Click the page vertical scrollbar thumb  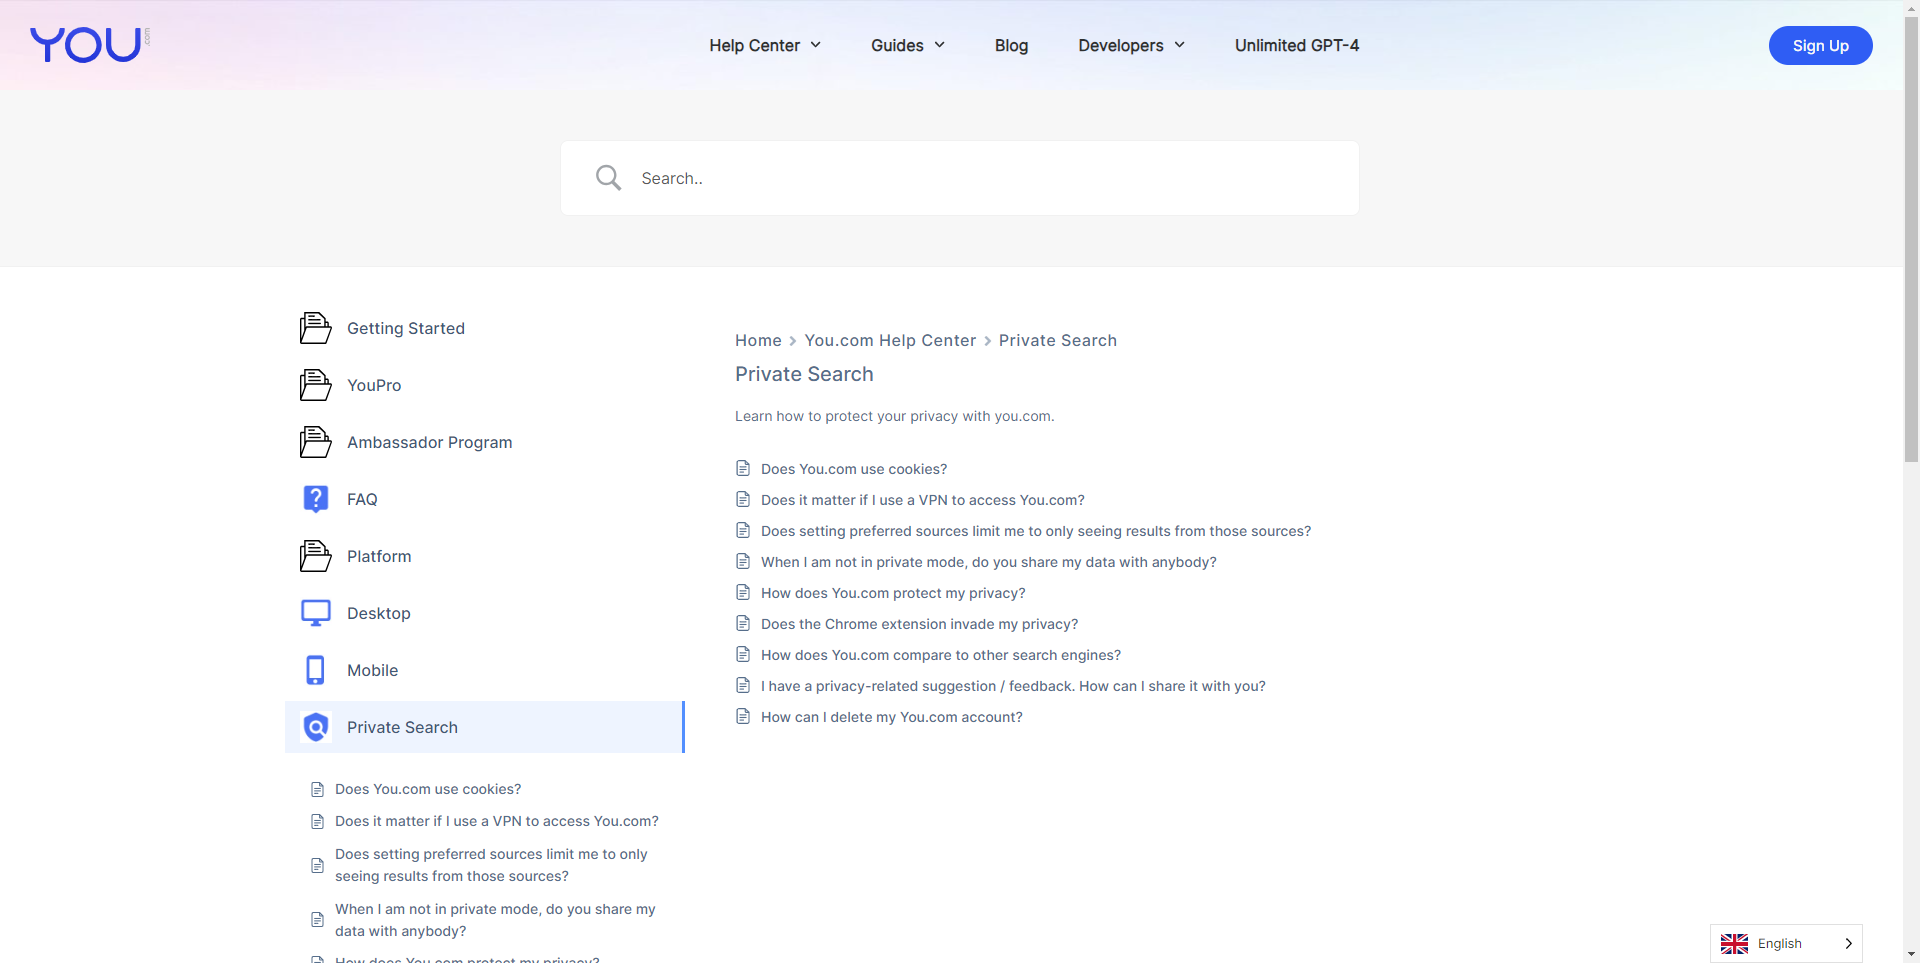click(x=1911, y=240)
